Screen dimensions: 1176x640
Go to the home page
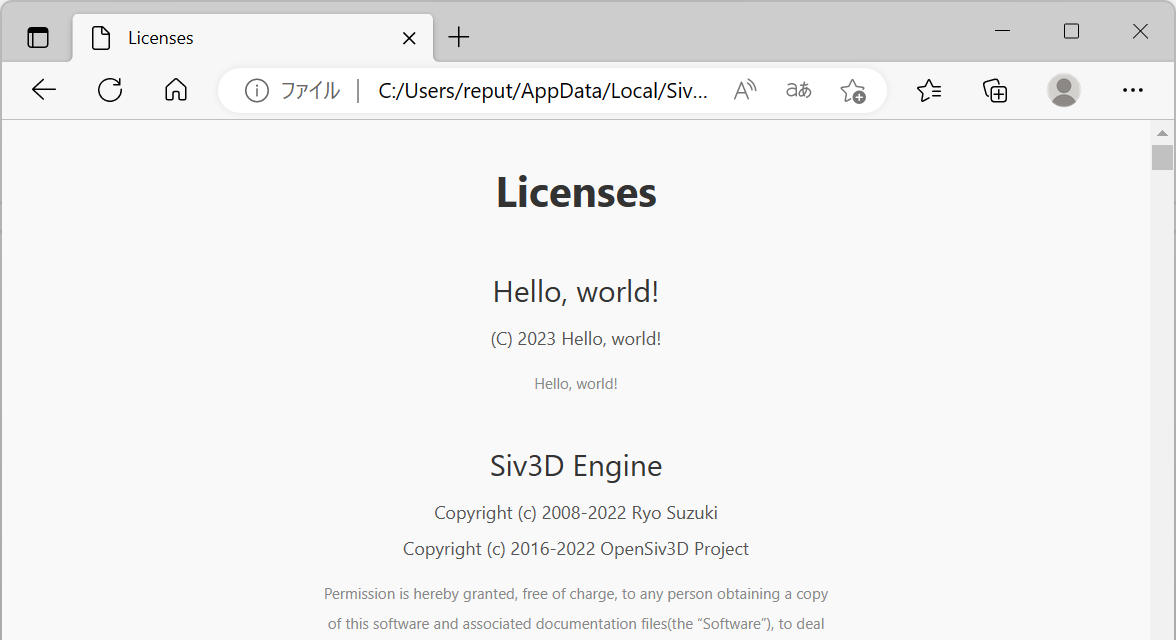tap(176, 90)
